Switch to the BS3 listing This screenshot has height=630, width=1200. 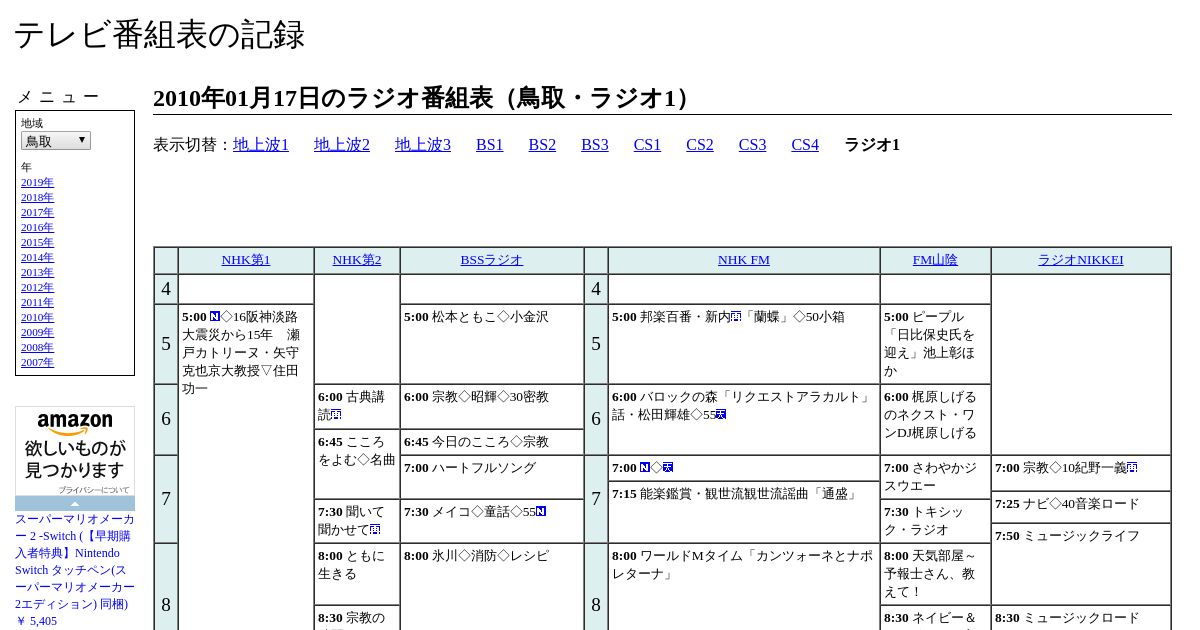(x=595, y=145)
